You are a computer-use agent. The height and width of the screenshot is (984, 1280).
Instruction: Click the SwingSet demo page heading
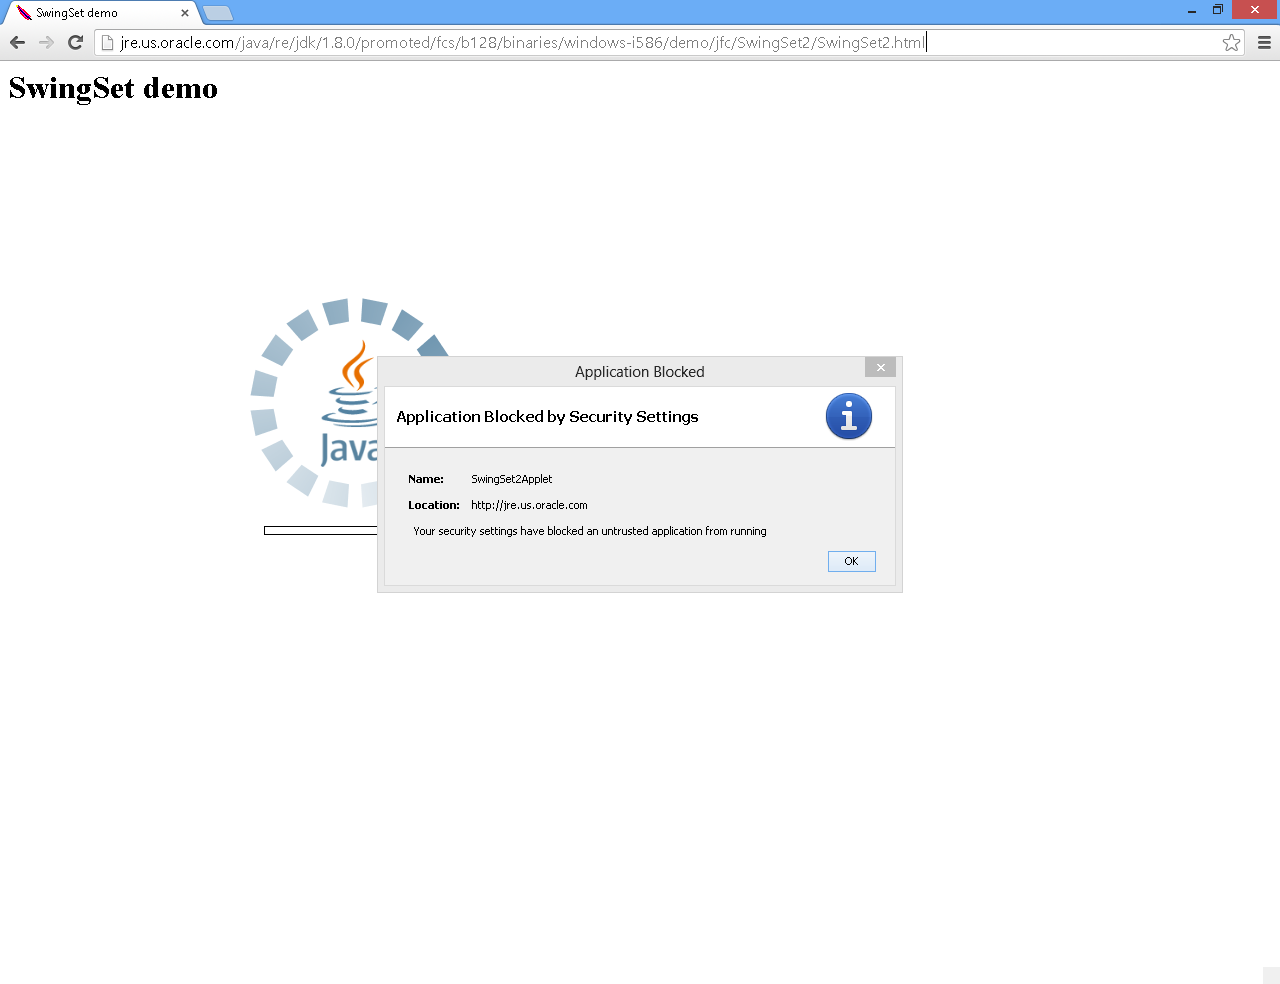pos(113,88)
